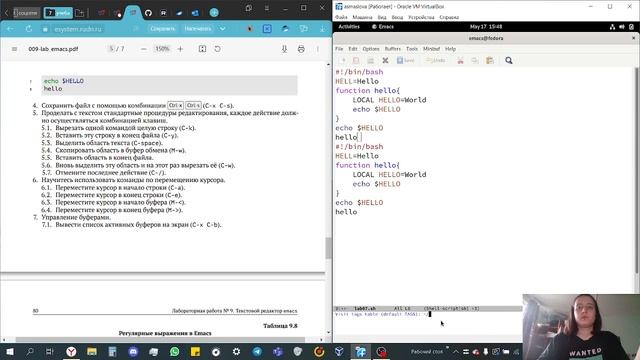Open WhatsApp from the taskbar
Viewport: 640px width, 360px height.
174,351
